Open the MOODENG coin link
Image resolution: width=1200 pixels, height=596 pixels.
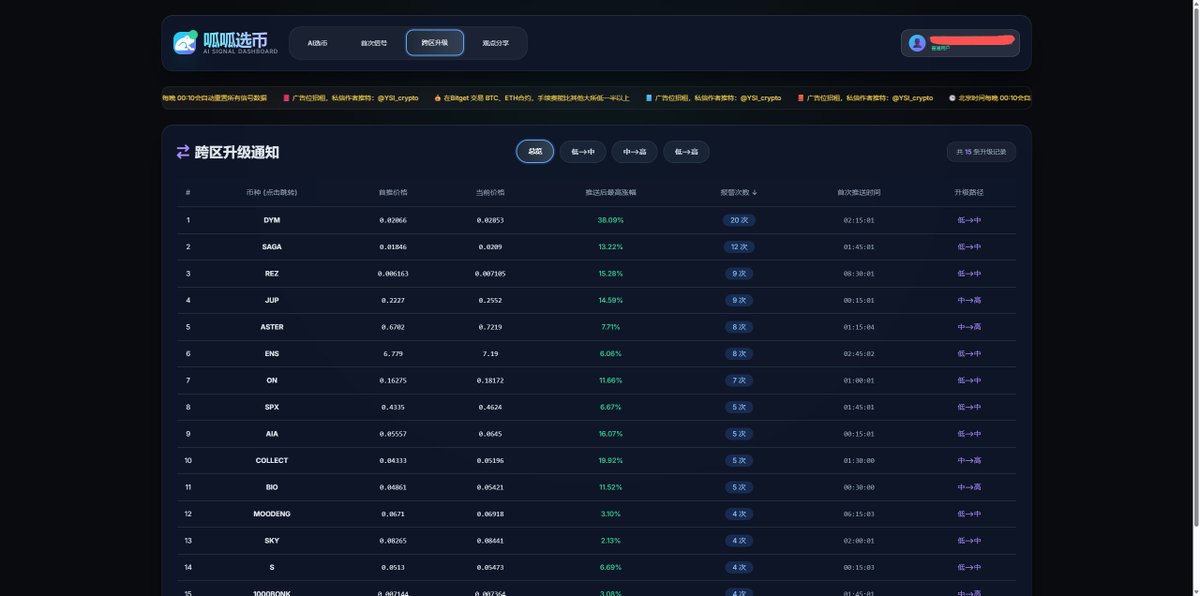[272, 514]
